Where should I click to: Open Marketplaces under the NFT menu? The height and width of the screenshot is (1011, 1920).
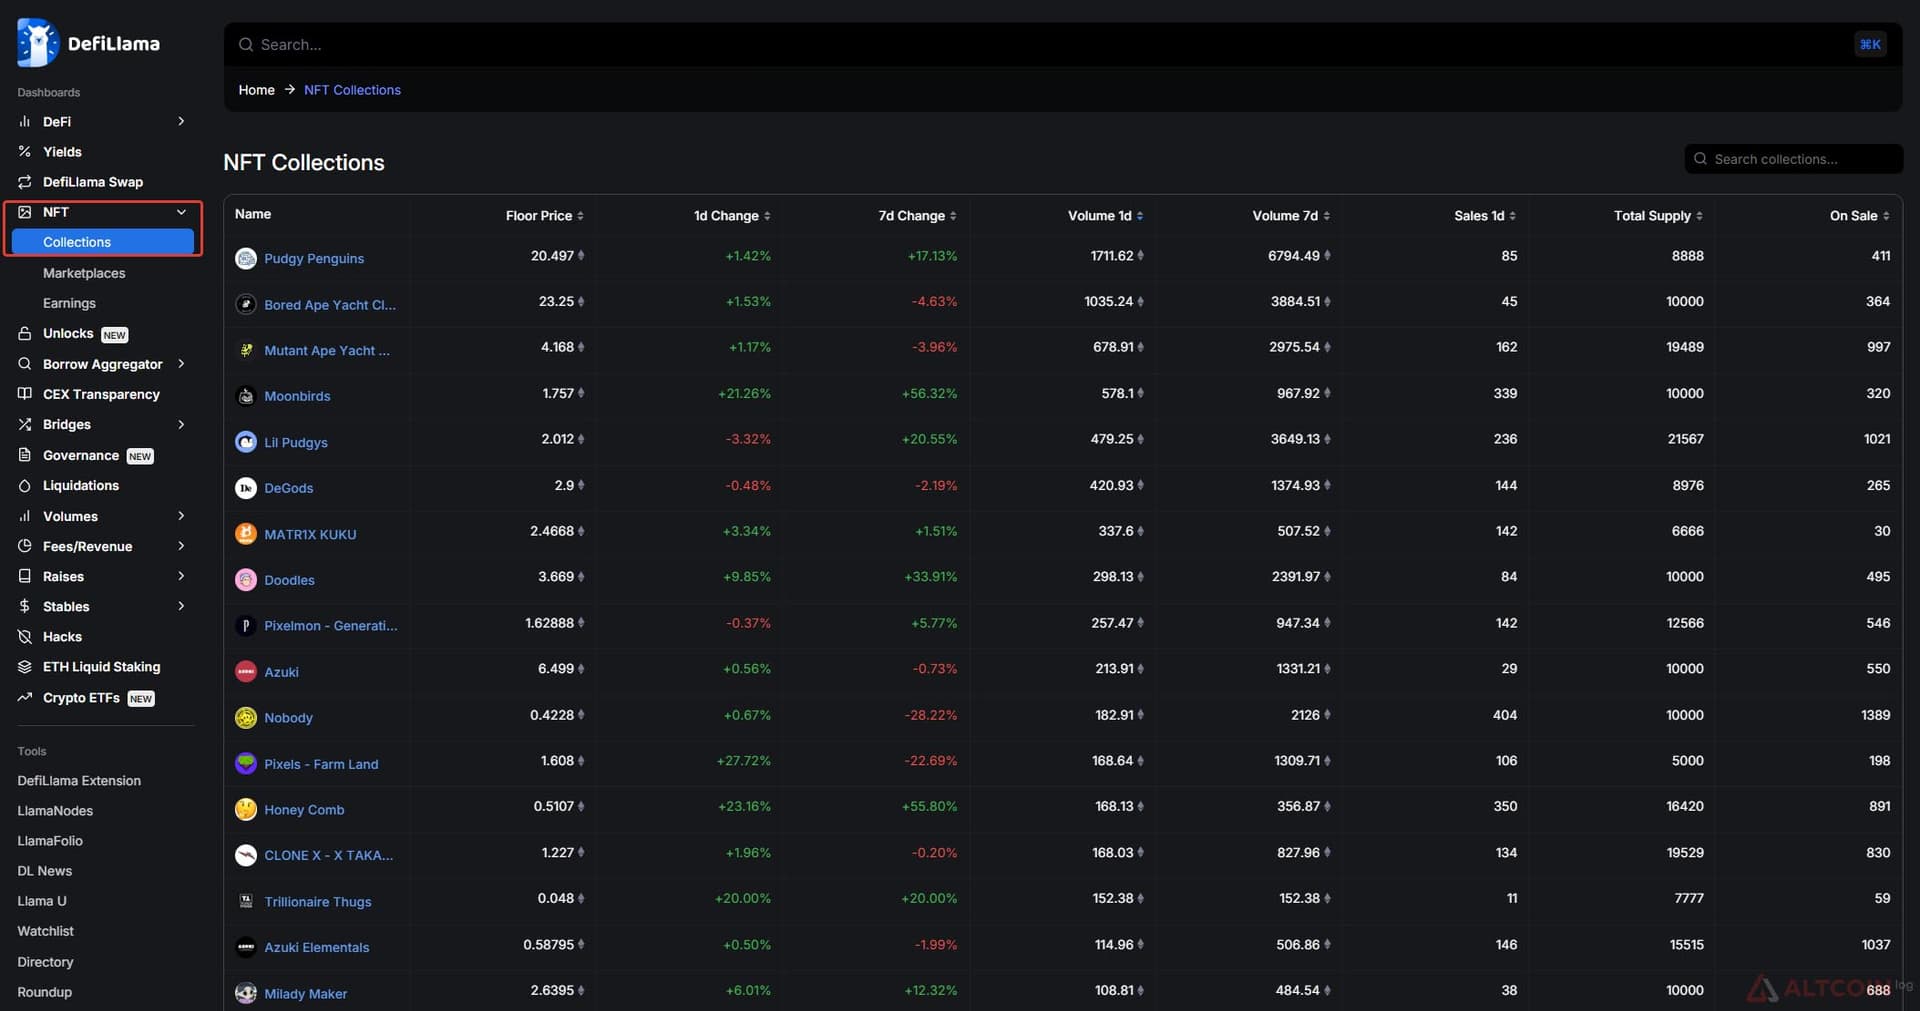pyautogui.click(x=84, y=273)
